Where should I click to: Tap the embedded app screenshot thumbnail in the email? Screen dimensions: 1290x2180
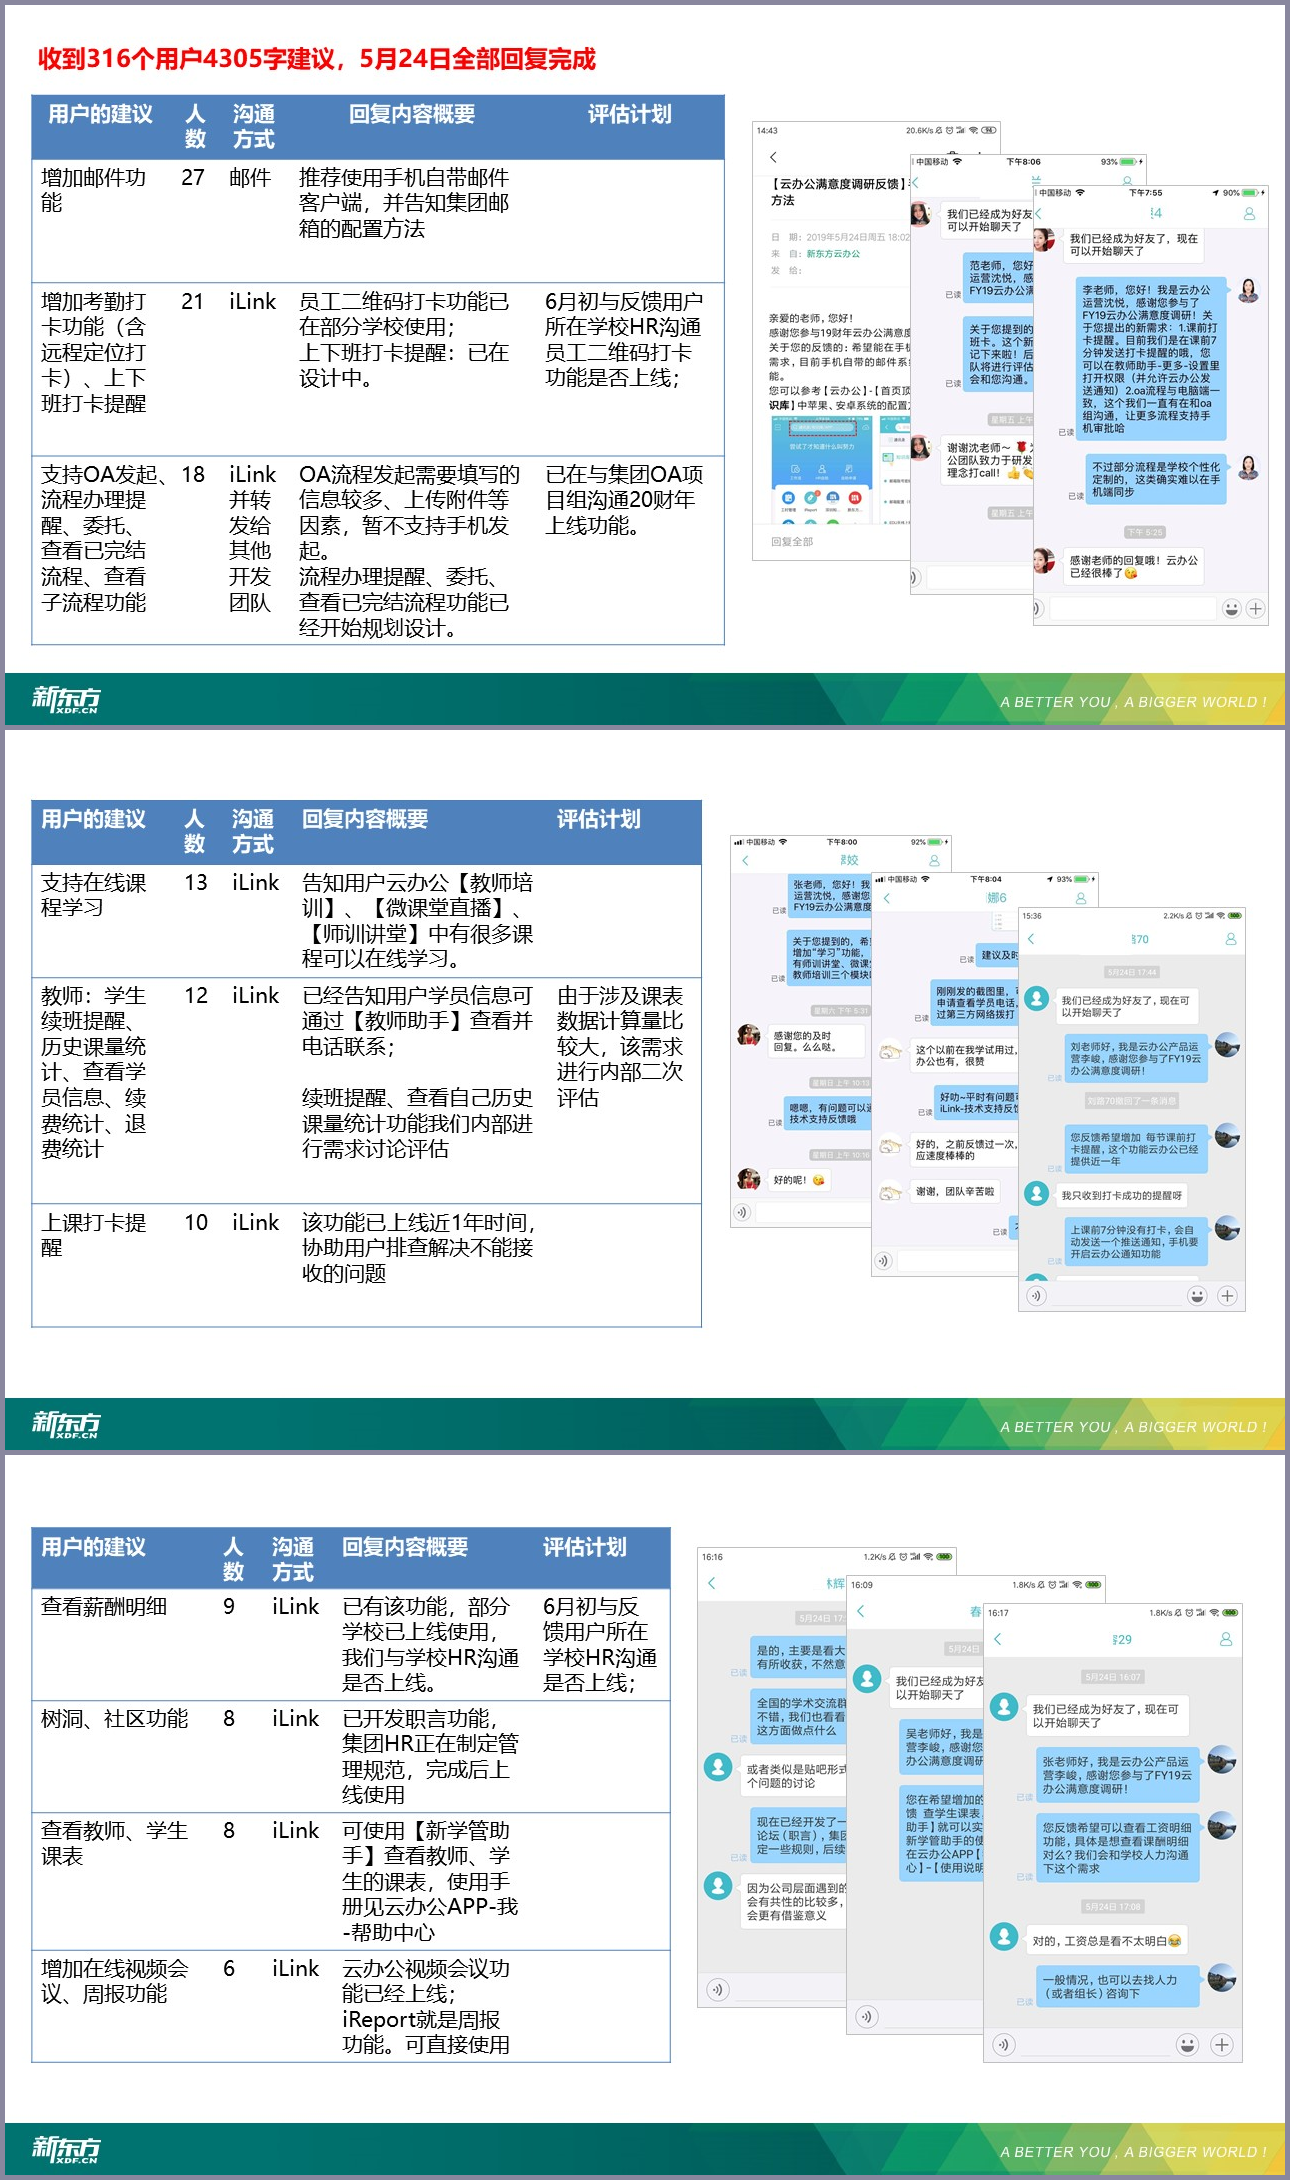pyautogui.click(x=821, y=470)
